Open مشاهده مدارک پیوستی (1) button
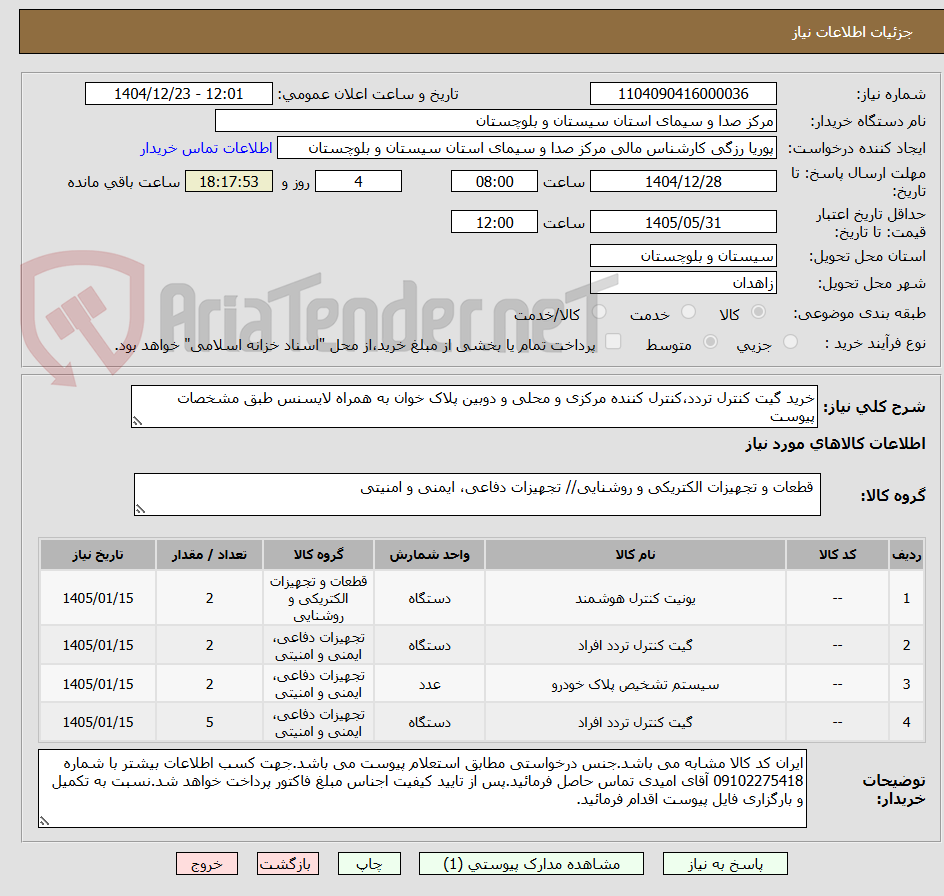This screenshot has width=944, height=896. pyautogui.click(x=531, y=863)
